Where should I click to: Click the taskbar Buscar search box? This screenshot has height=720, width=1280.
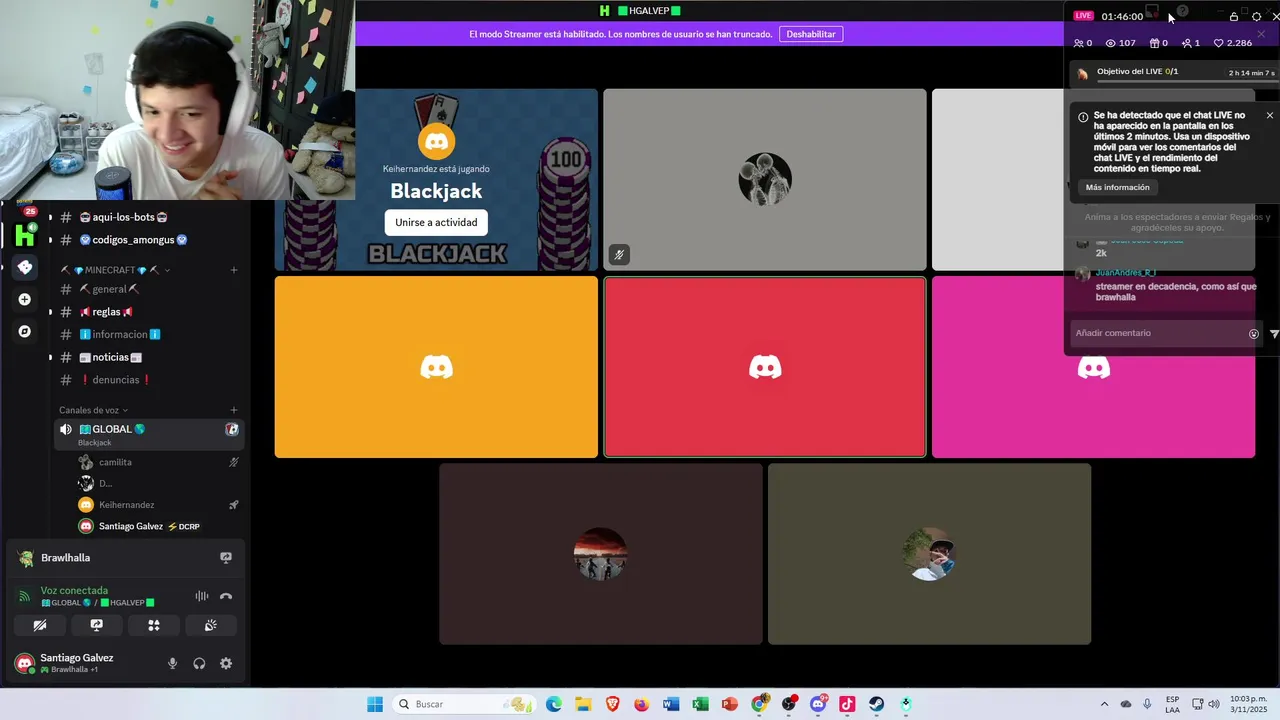(x=464, y=704)
